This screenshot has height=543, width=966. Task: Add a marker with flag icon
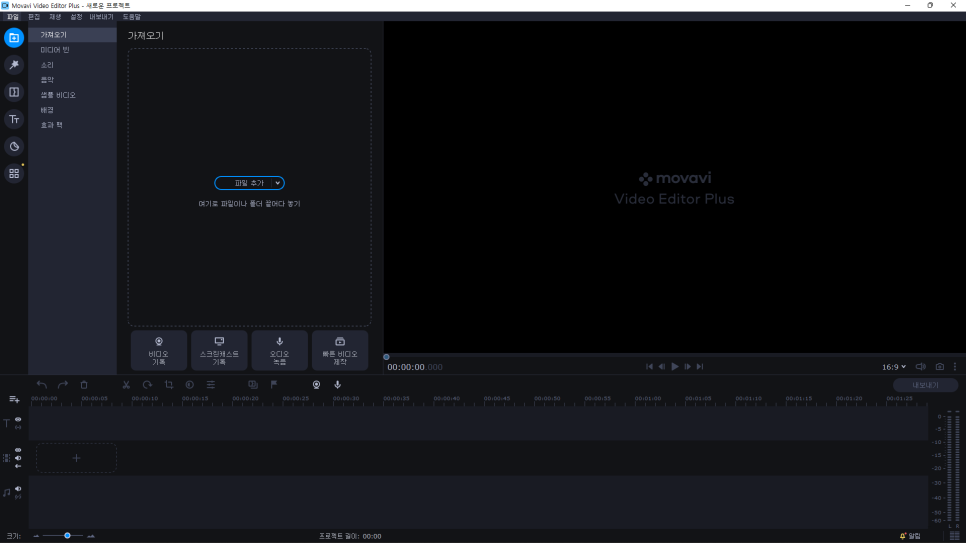(x=274, y=385)
